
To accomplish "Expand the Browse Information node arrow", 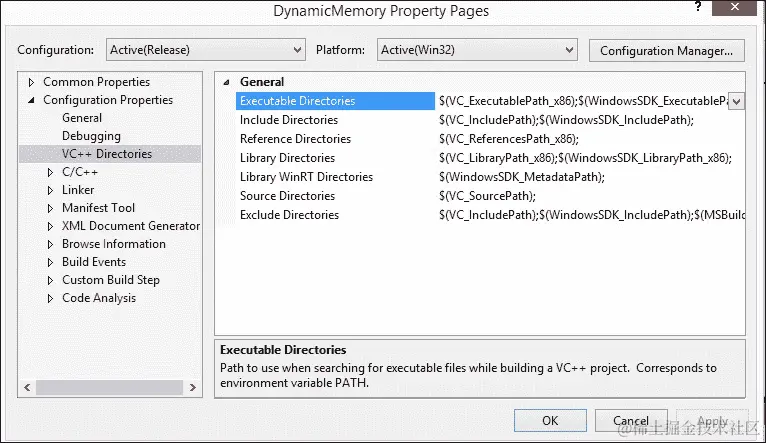I will click(x=50, y=244).
